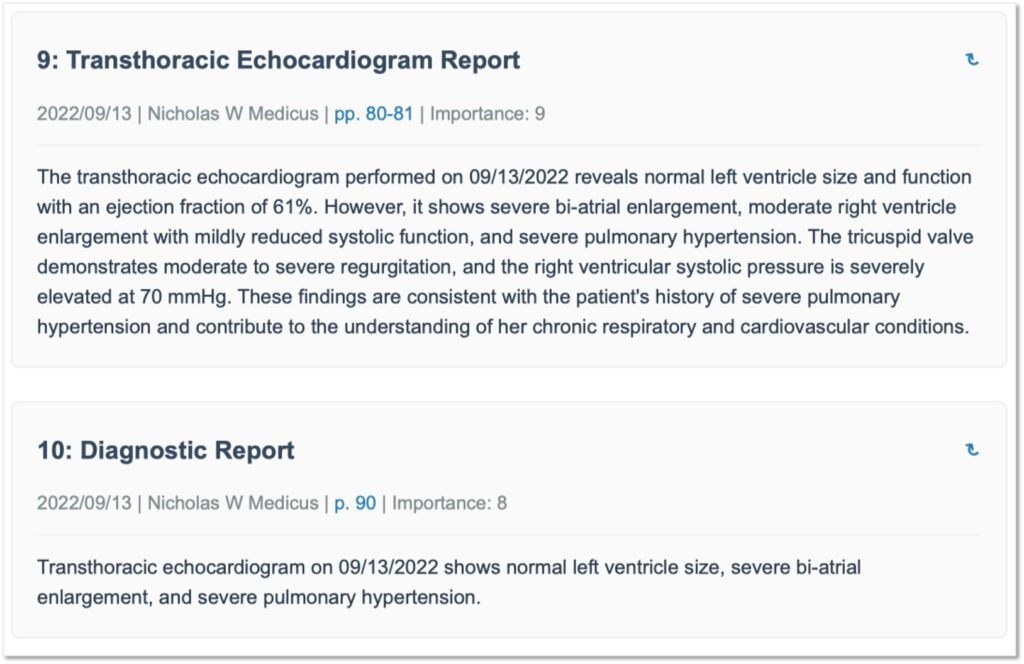Open the pp. 80-81 page link
This screenshot has width=1024, height=664.
tap(373, 113)
